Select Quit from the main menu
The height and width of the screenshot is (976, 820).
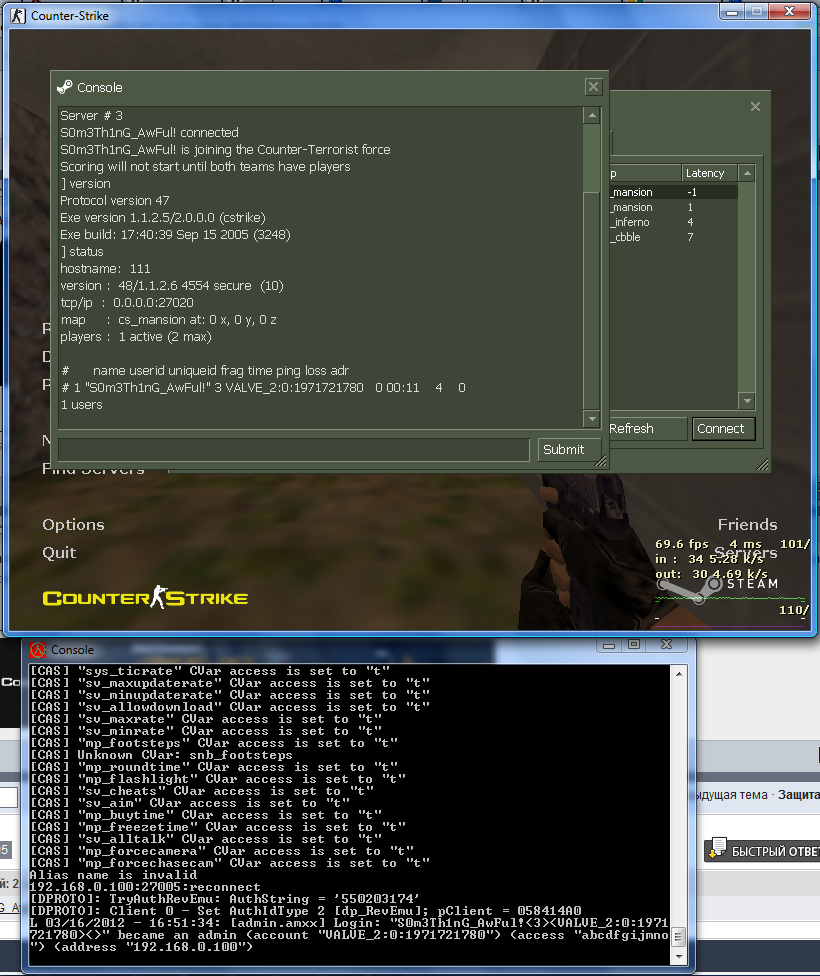(59, 553)
